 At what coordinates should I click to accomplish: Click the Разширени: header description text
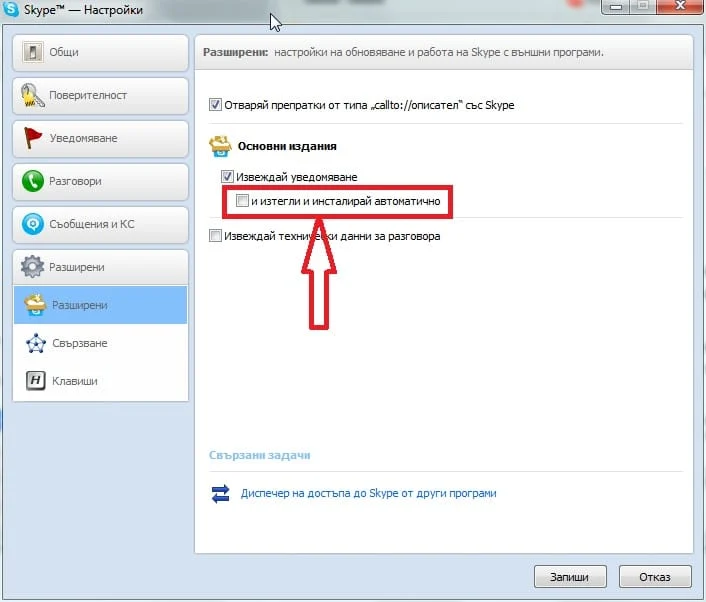403,52
